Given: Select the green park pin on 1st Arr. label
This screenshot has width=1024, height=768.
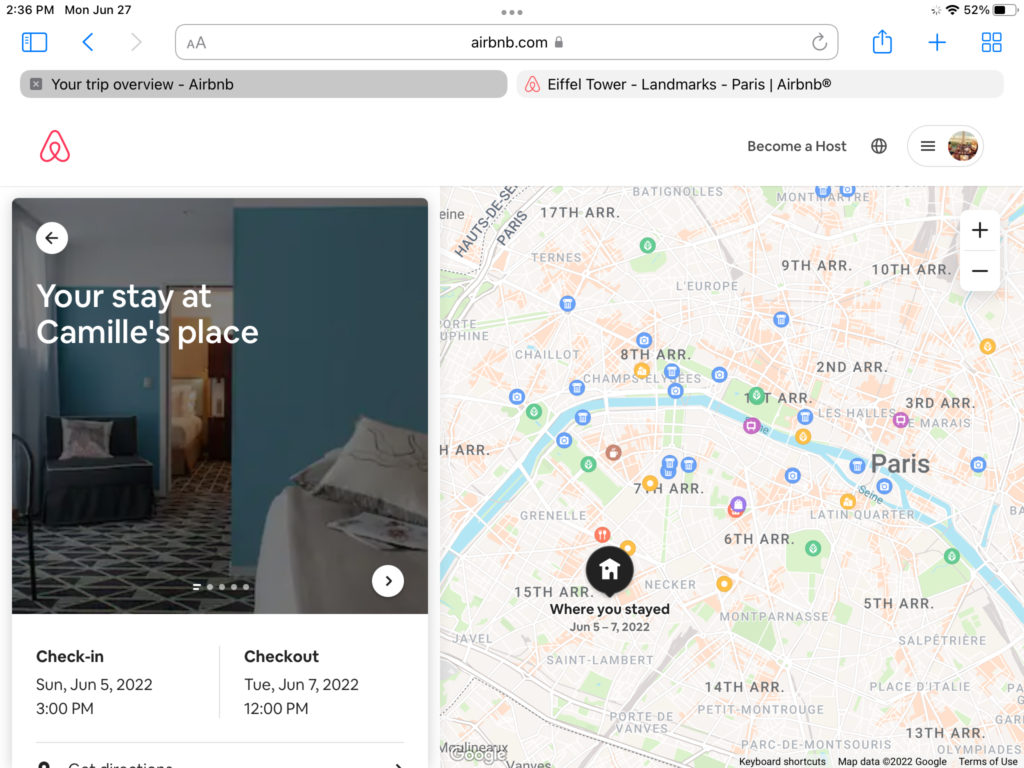Looking at the screenshot, I should [x=756, y=395].
